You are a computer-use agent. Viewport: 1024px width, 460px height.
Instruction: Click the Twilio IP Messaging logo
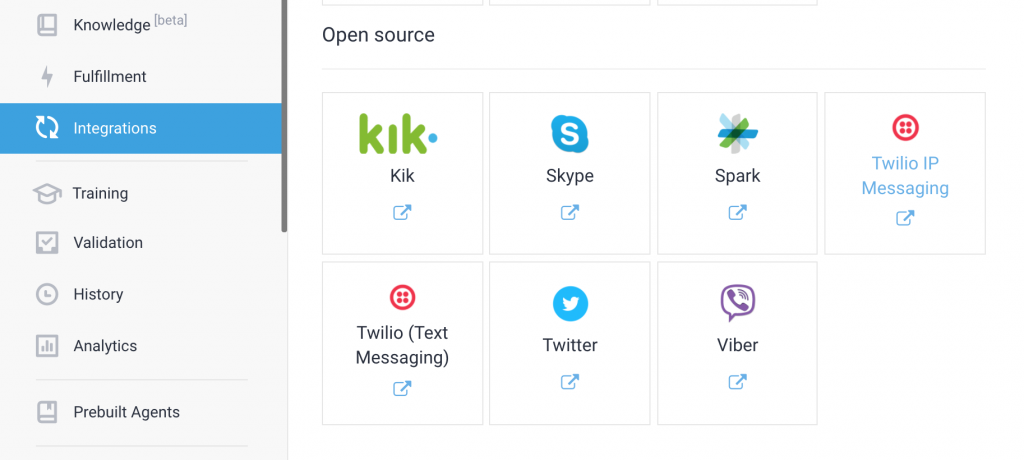[x=905, y=128]
